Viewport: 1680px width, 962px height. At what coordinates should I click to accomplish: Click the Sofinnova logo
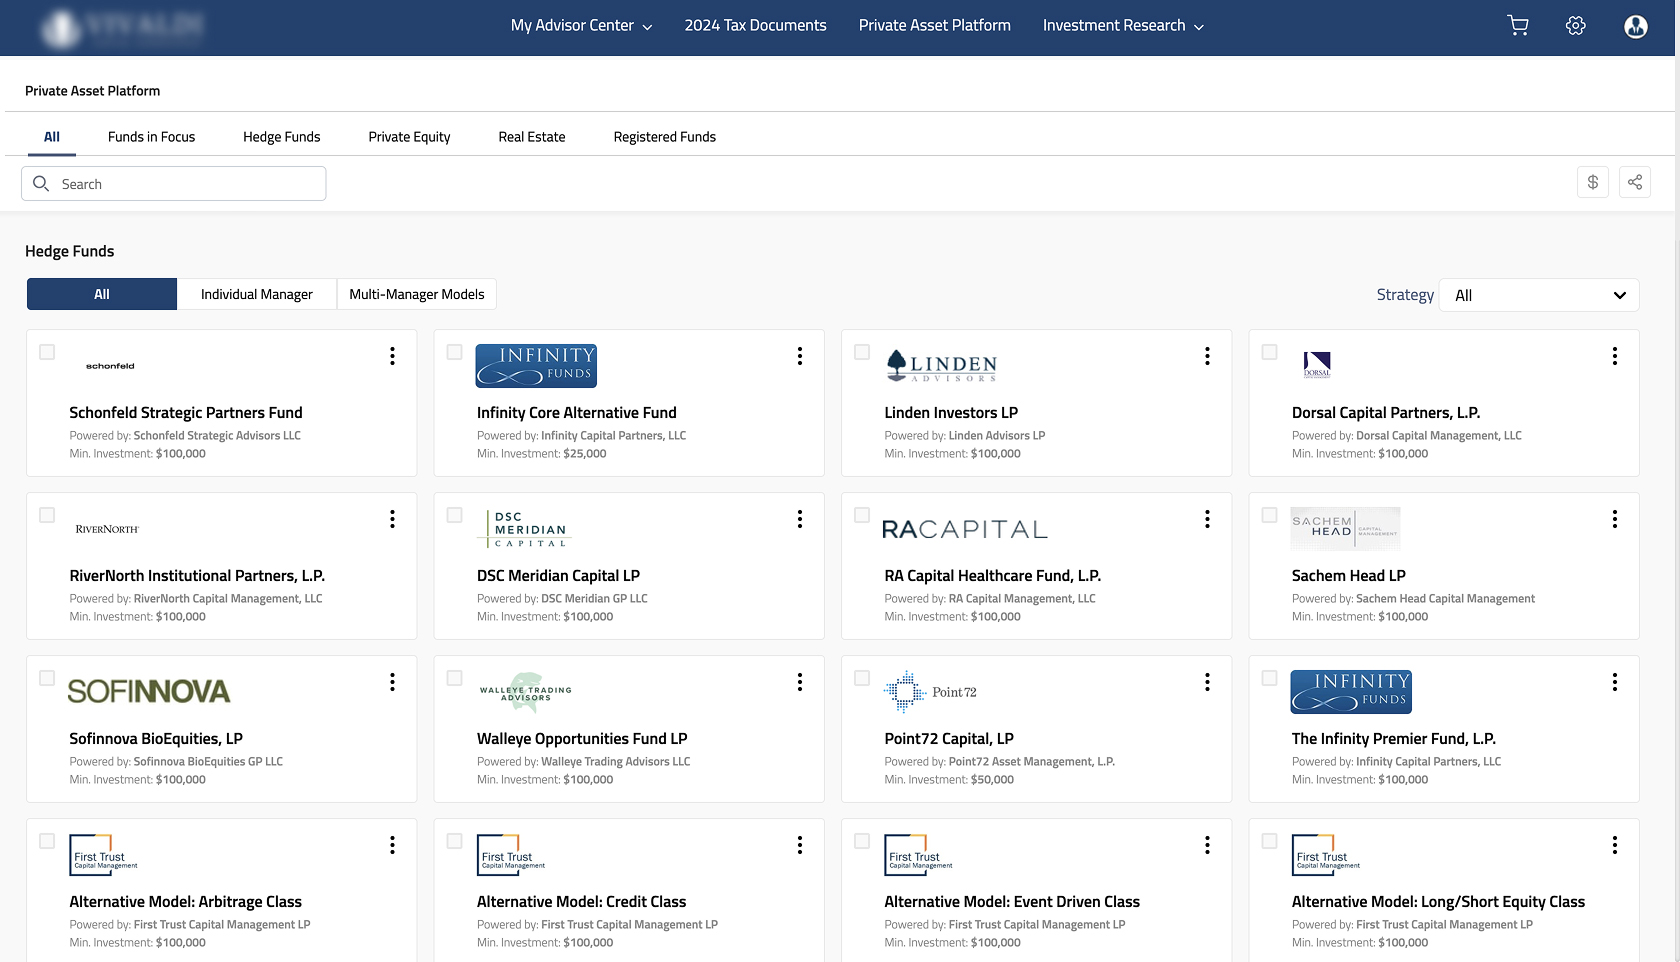tap(148, 691)
